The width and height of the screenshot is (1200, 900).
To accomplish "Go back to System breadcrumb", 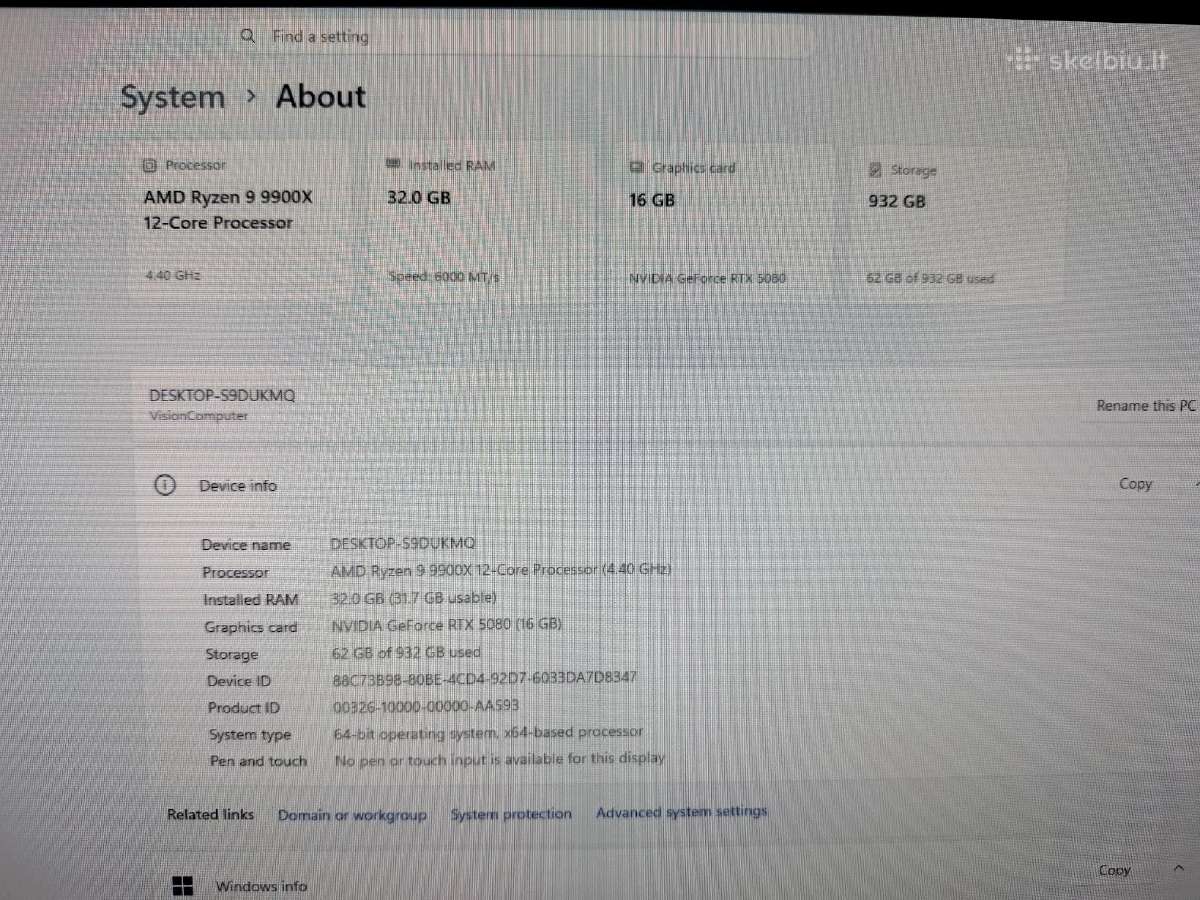I will click(173, 98).
